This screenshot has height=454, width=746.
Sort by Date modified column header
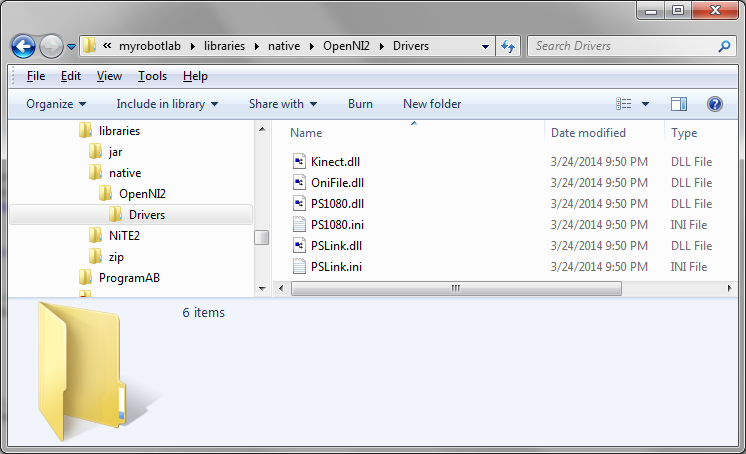click(588, 133)
